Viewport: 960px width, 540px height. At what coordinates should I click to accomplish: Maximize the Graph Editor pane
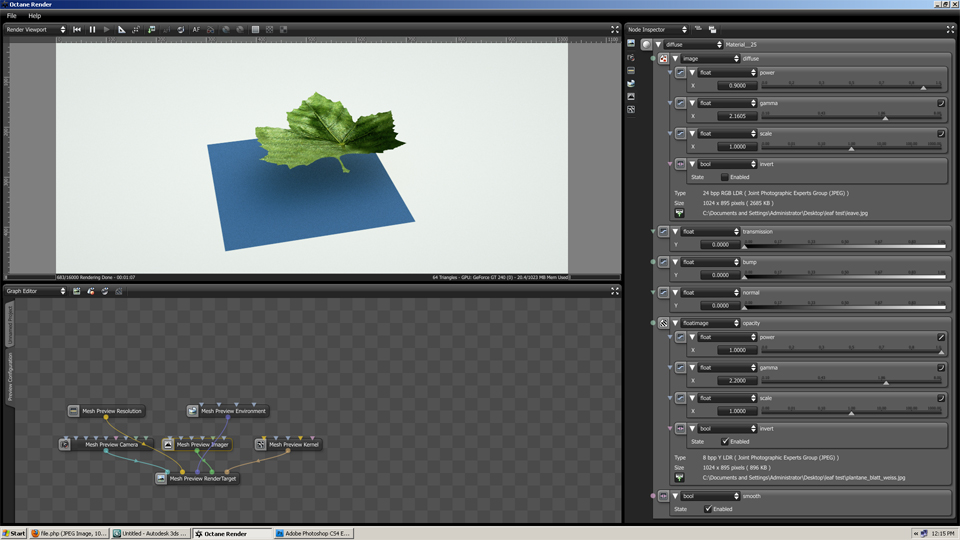coord(615,291)
